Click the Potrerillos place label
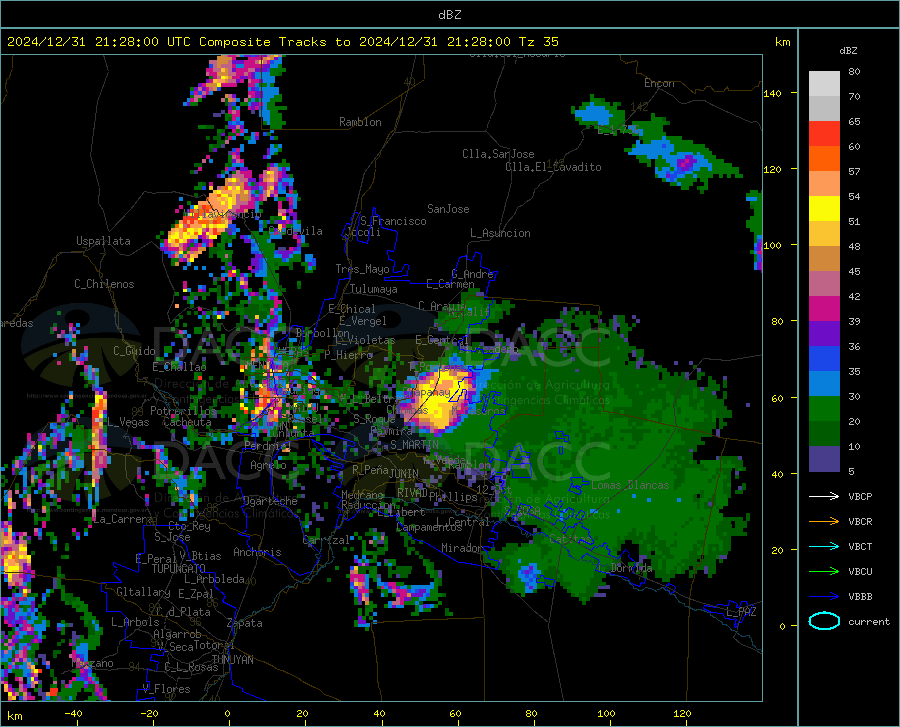 [183, 411]
